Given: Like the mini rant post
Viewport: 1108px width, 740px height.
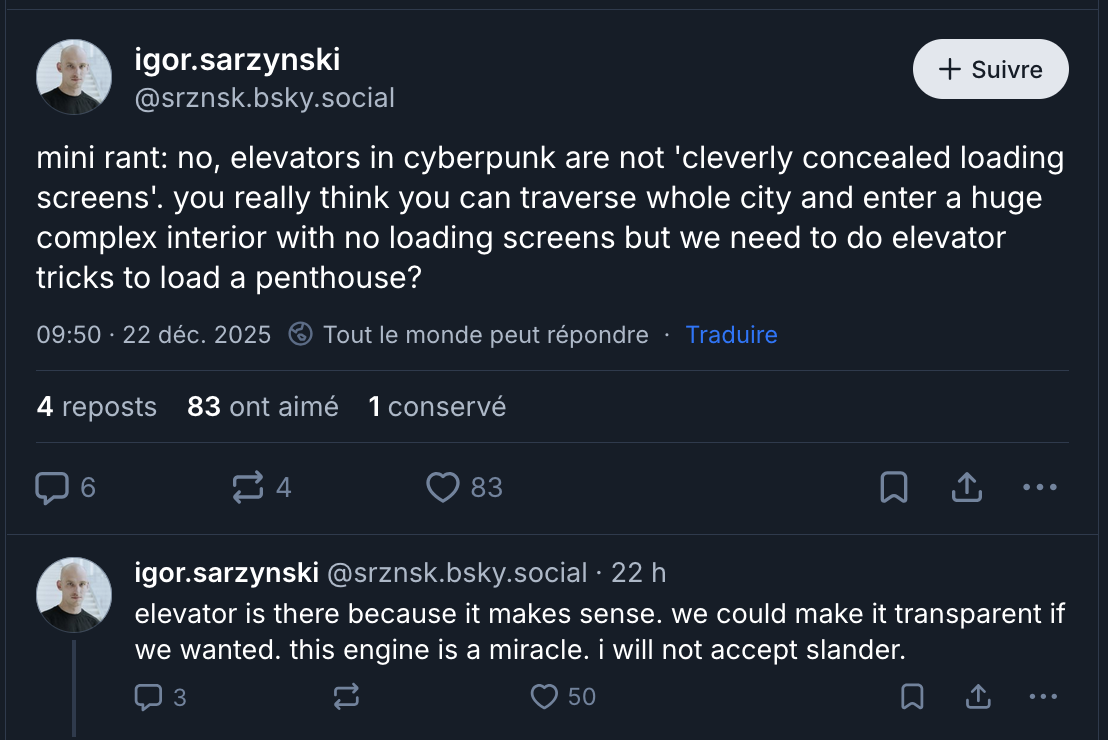Looking at the screenshot, I should coord(443,487).
